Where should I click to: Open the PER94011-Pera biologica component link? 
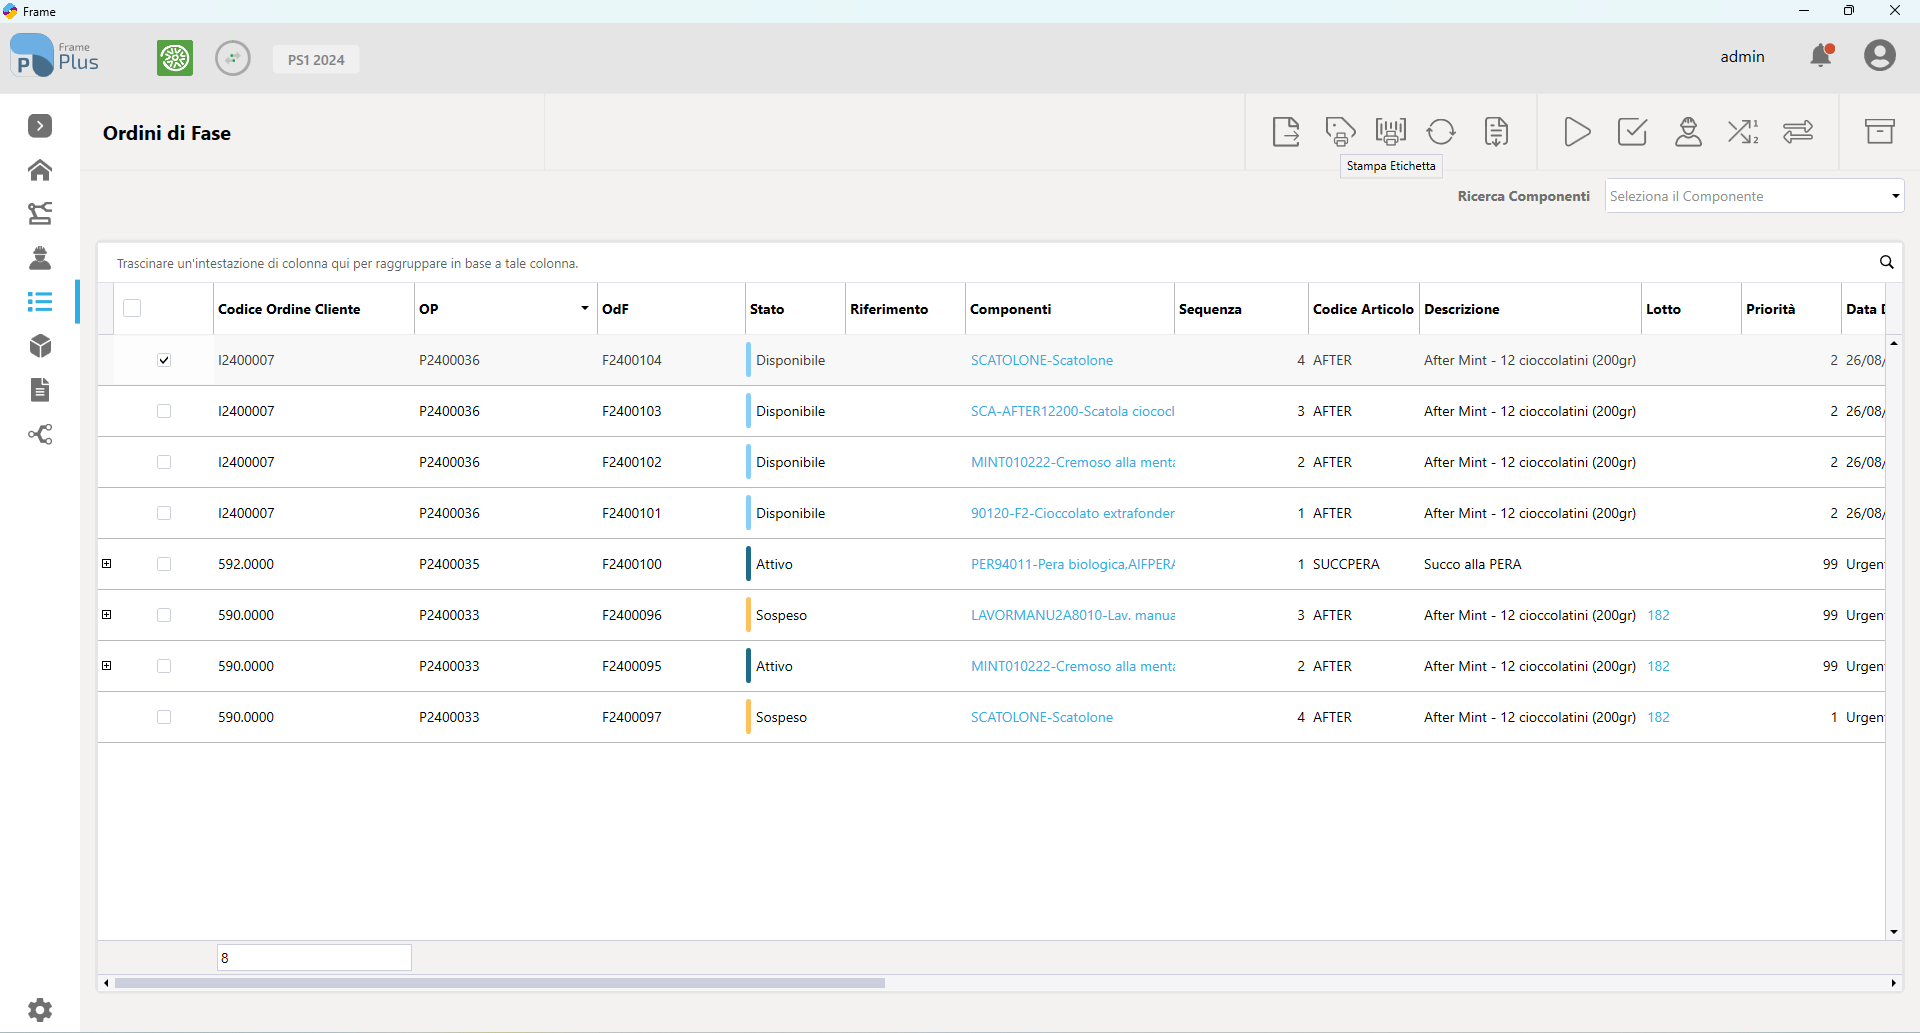tap(1072, 564)
